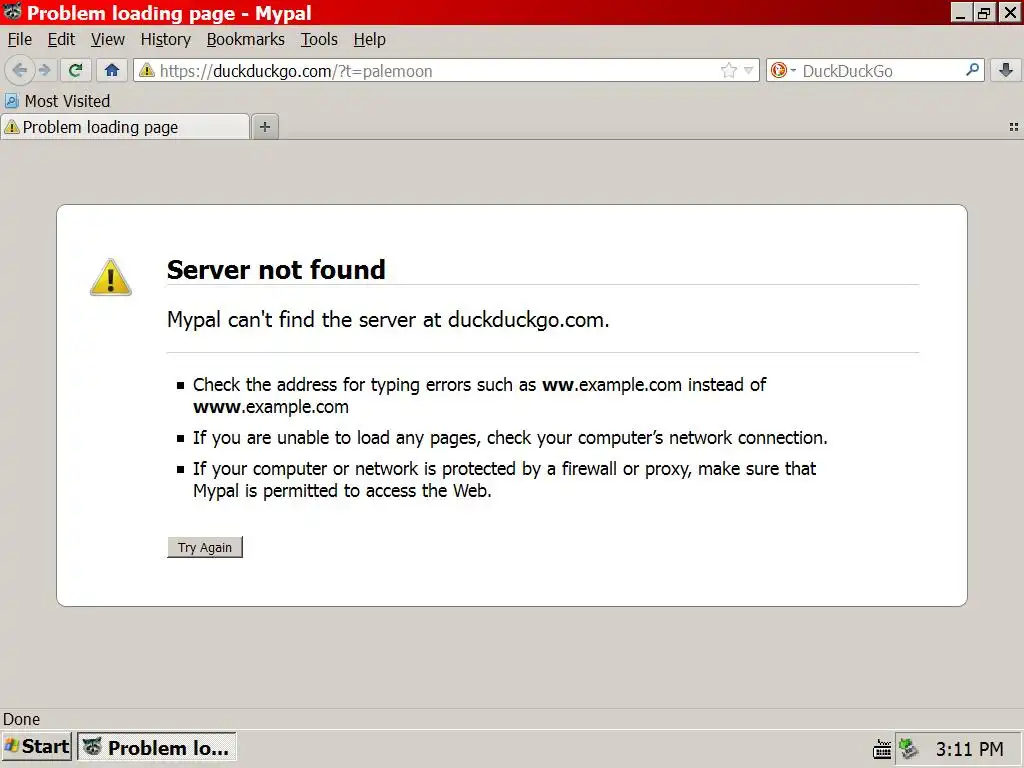Select the Problem lo... taskbar button

point(157,746)
